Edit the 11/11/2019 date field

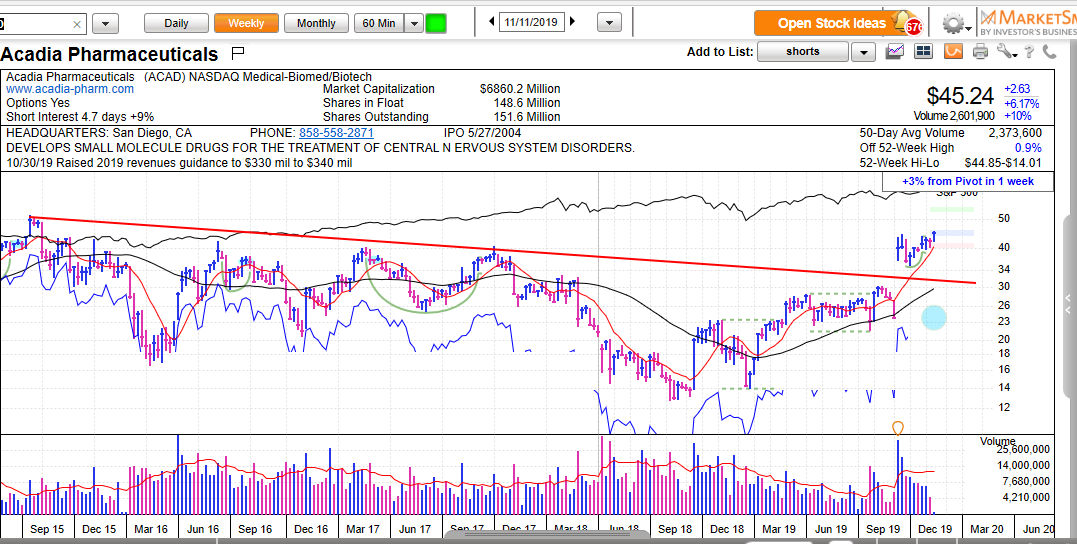532,22
